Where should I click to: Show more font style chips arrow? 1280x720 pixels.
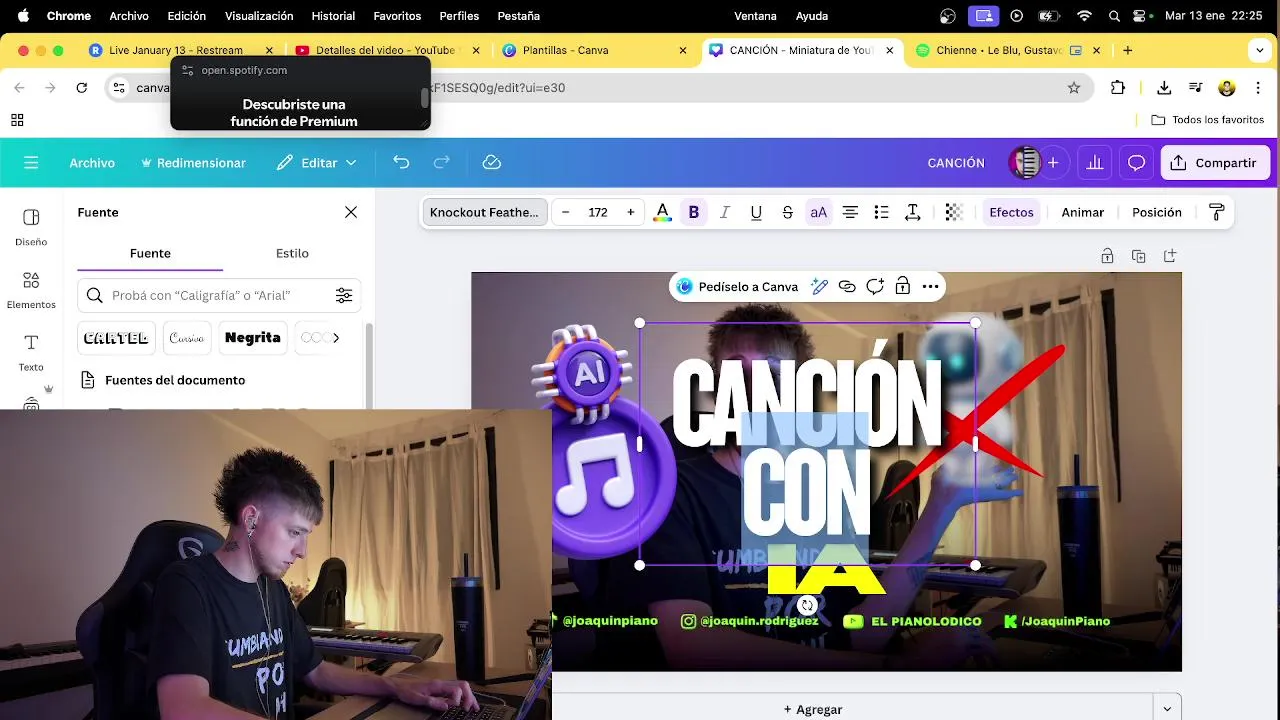tap(336, 338)
